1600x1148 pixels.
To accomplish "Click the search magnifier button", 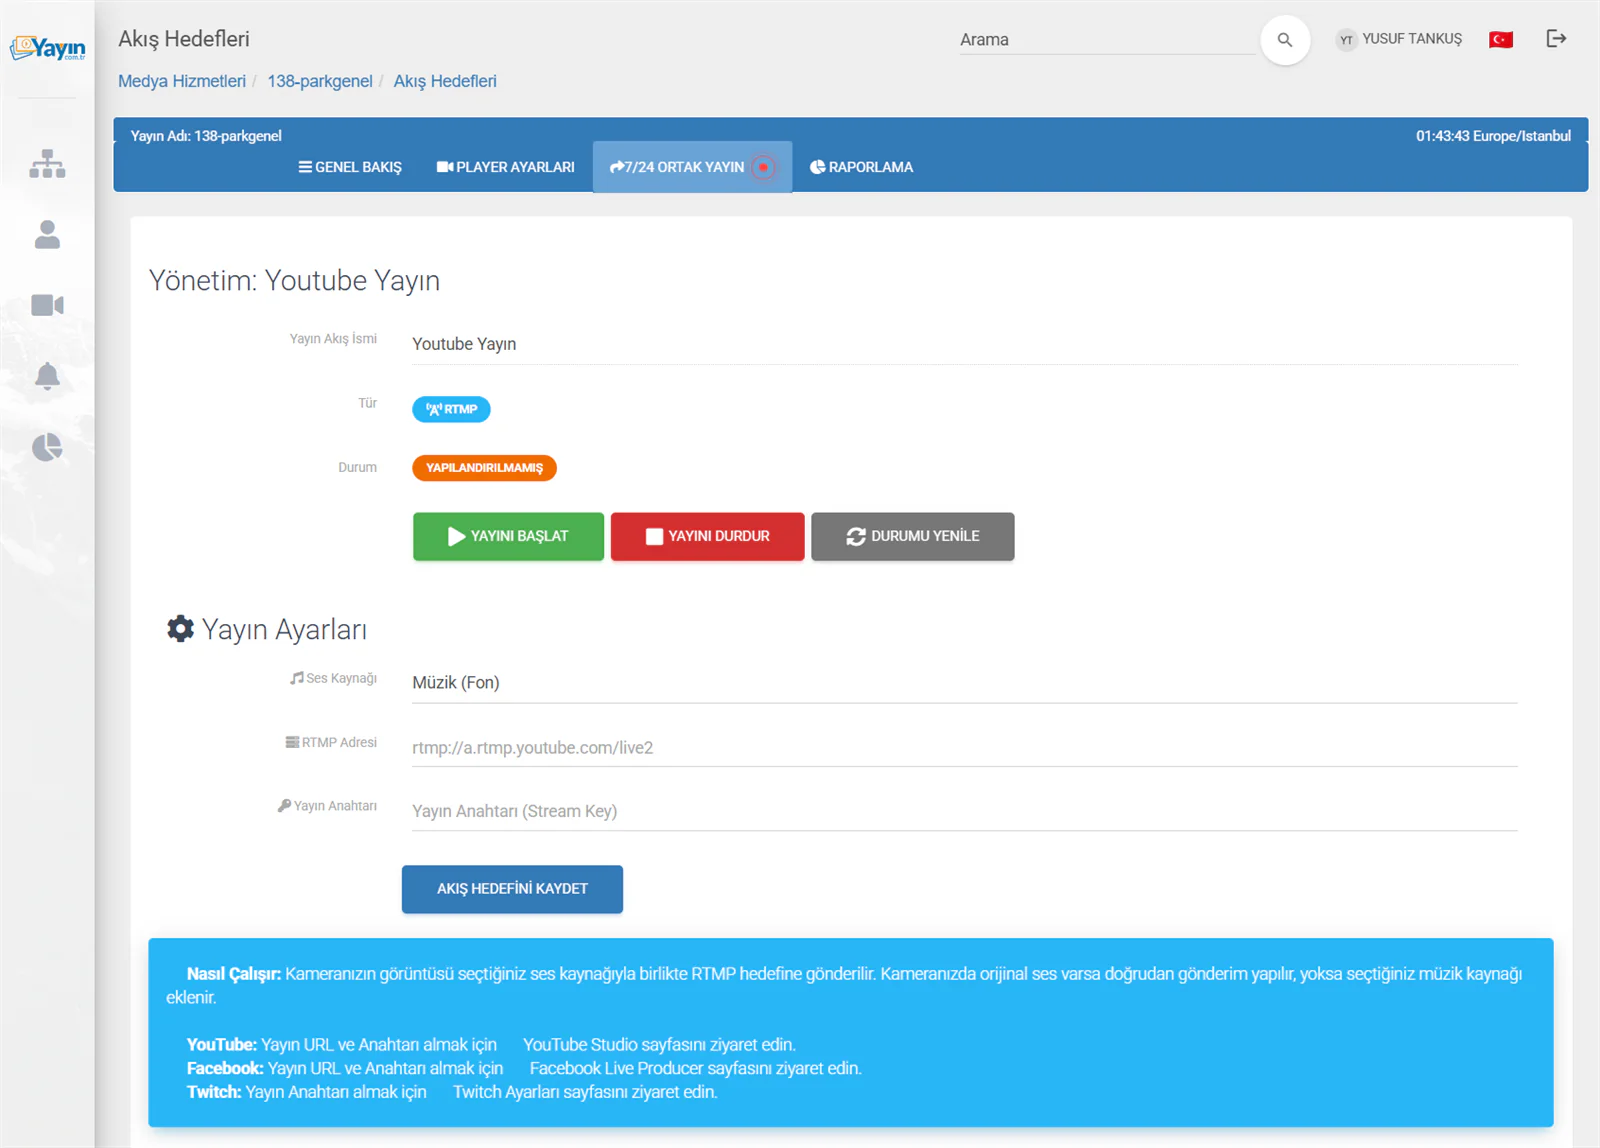I will 1285,40.
